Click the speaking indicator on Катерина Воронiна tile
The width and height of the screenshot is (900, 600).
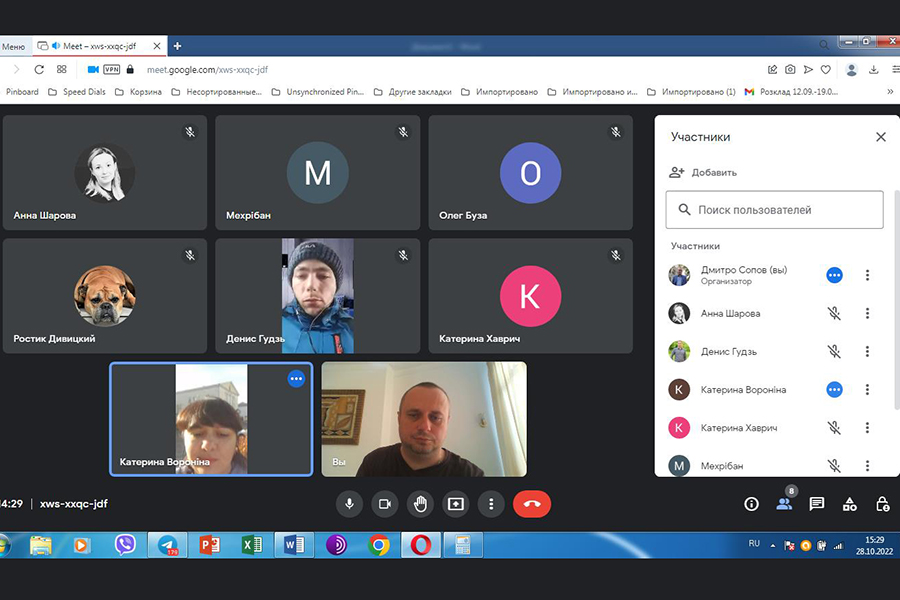tap(296, 379)
